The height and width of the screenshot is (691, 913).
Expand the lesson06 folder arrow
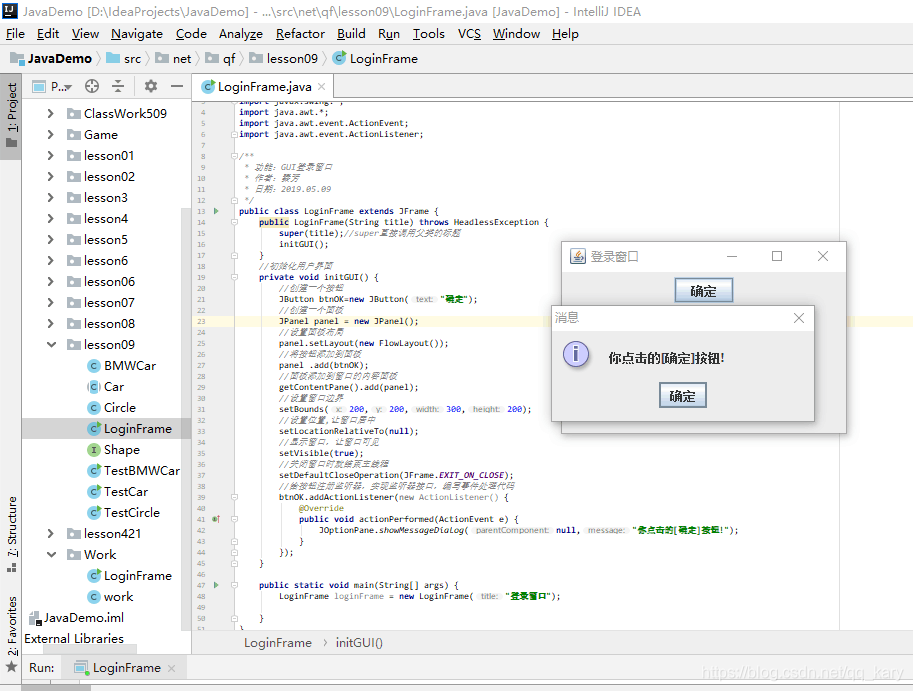(x=51, y=282)
